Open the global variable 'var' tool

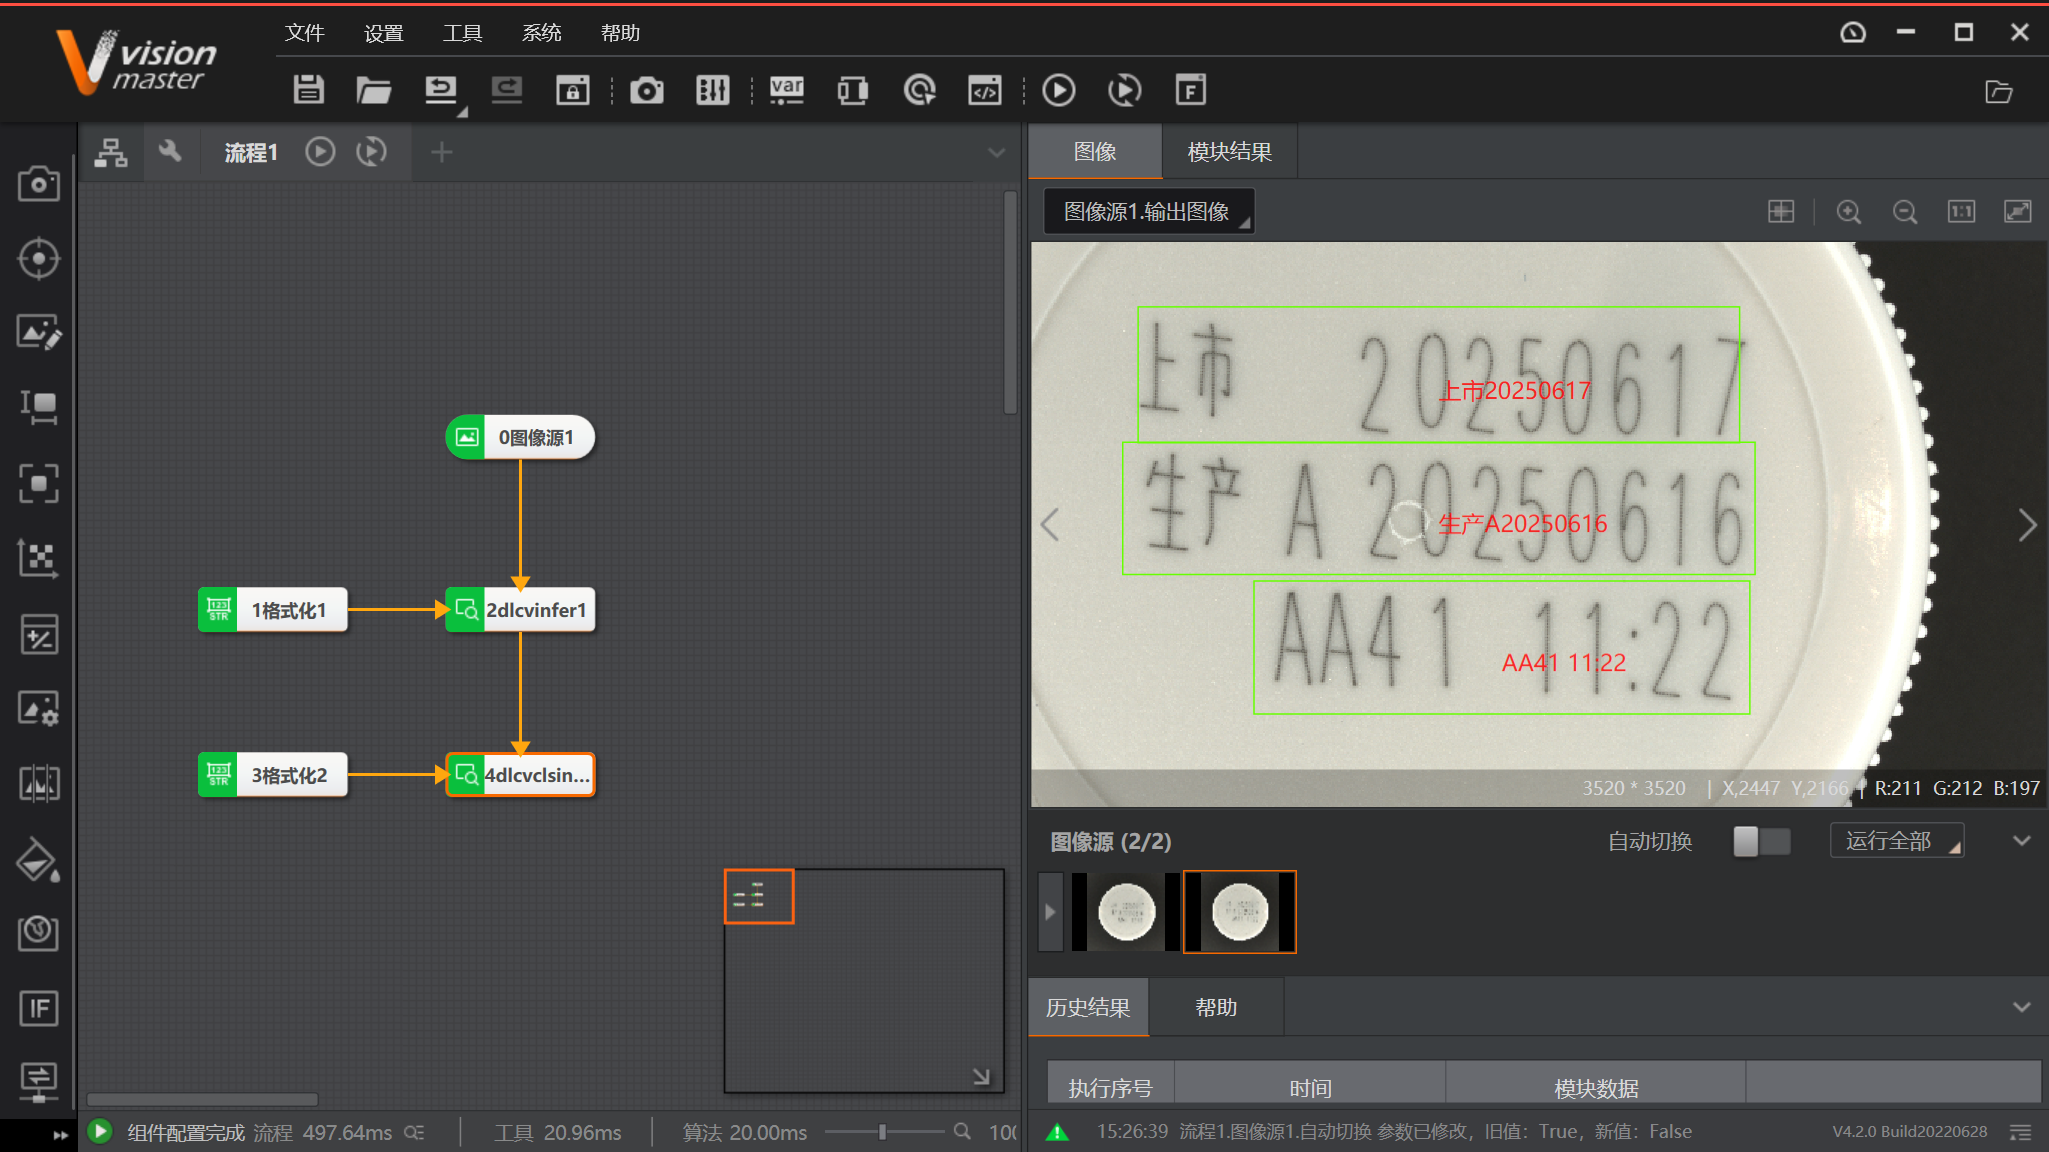[x=786, y=90]
